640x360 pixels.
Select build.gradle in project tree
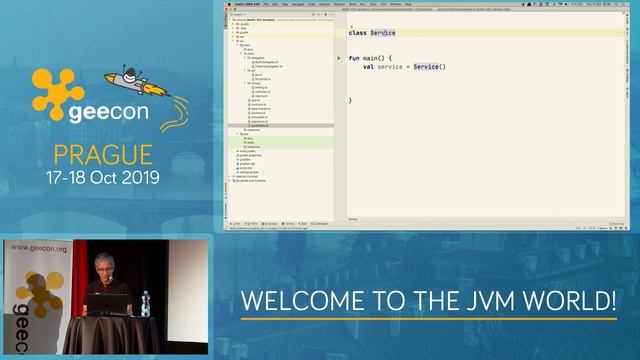246,151
